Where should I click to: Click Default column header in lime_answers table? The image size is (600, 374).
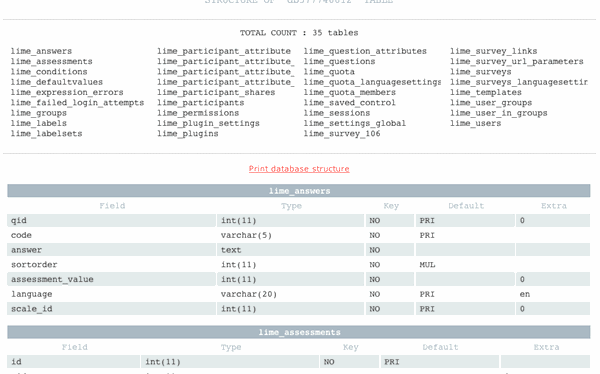[466, 206]
